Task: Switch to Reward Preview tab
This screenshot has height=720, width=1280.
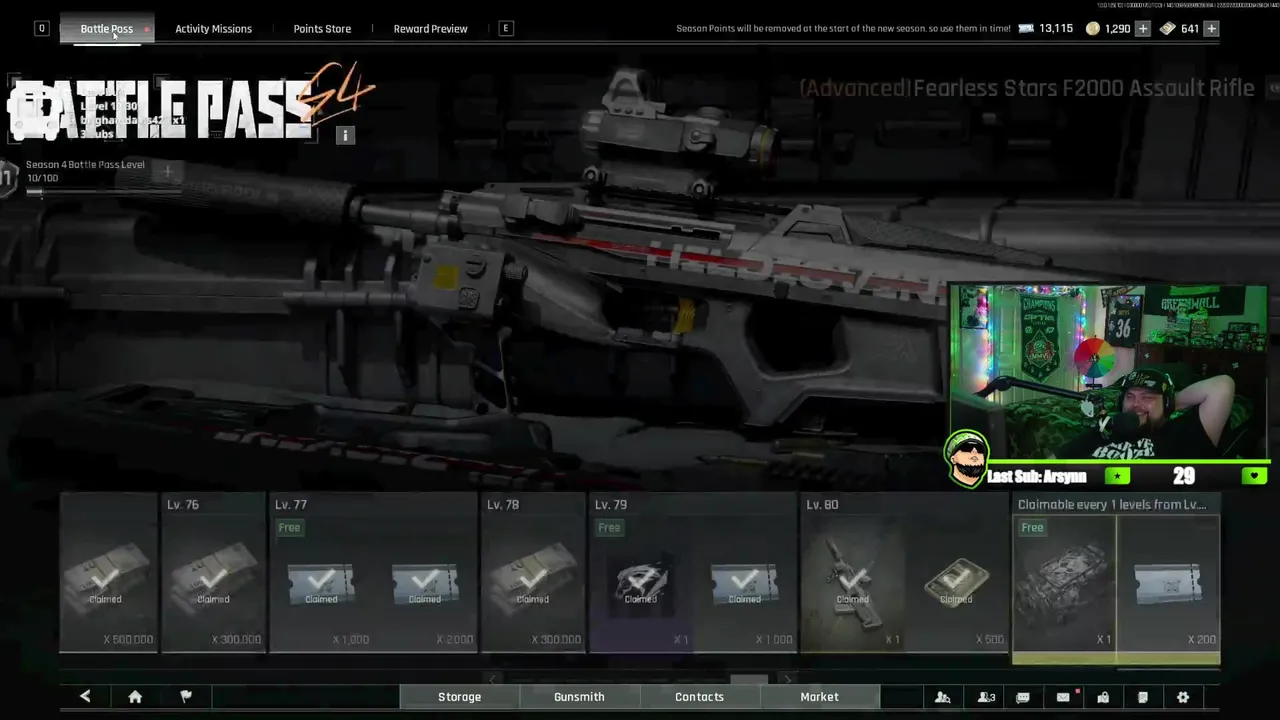Action: point(430,29)
